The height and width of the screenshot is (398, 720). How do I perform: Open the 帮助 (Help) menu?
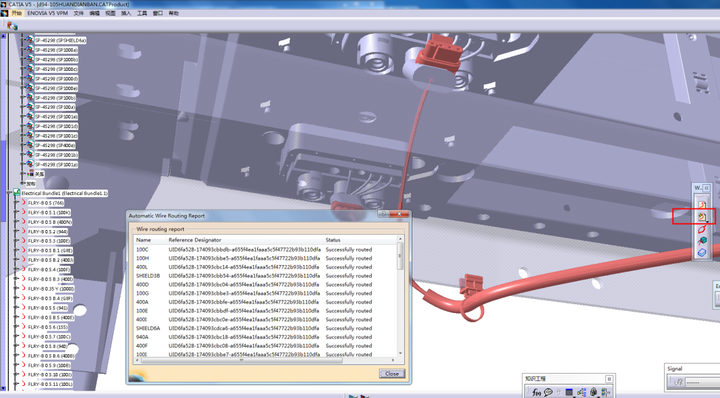(x=174, y=13)
